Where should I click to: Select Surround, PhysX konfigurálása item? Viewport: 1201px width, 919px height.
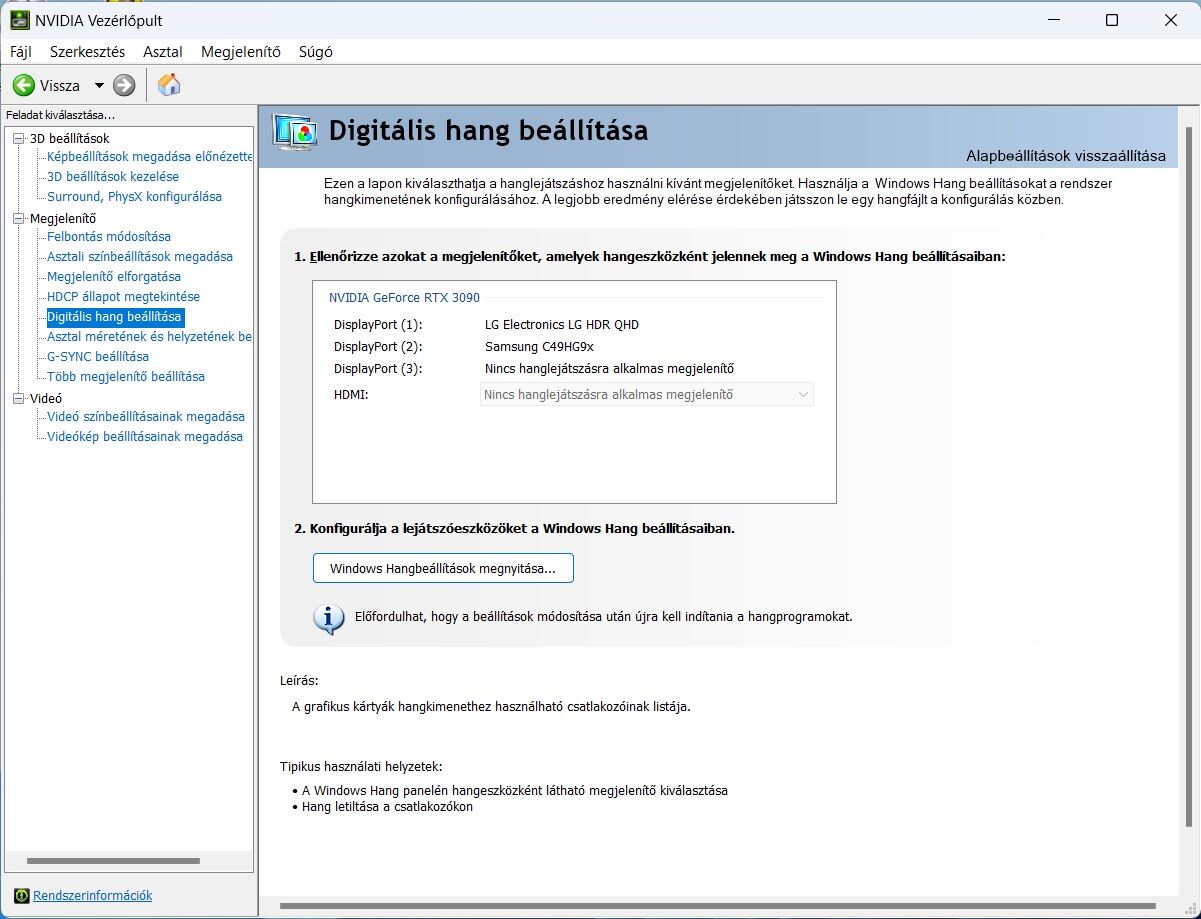tap(135, 197)
